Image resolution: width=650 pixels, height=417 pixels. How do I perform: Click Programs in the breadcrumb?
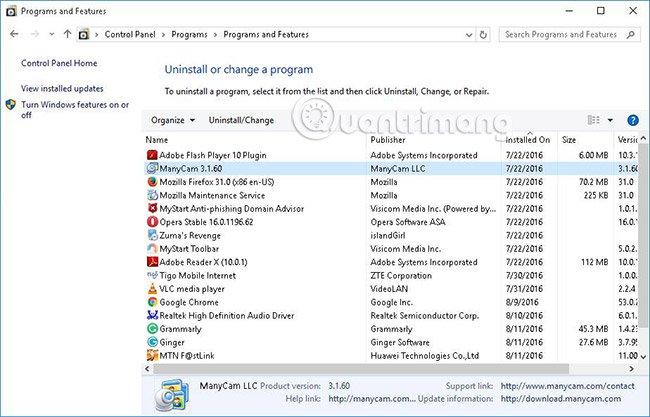tap(189, 34)
